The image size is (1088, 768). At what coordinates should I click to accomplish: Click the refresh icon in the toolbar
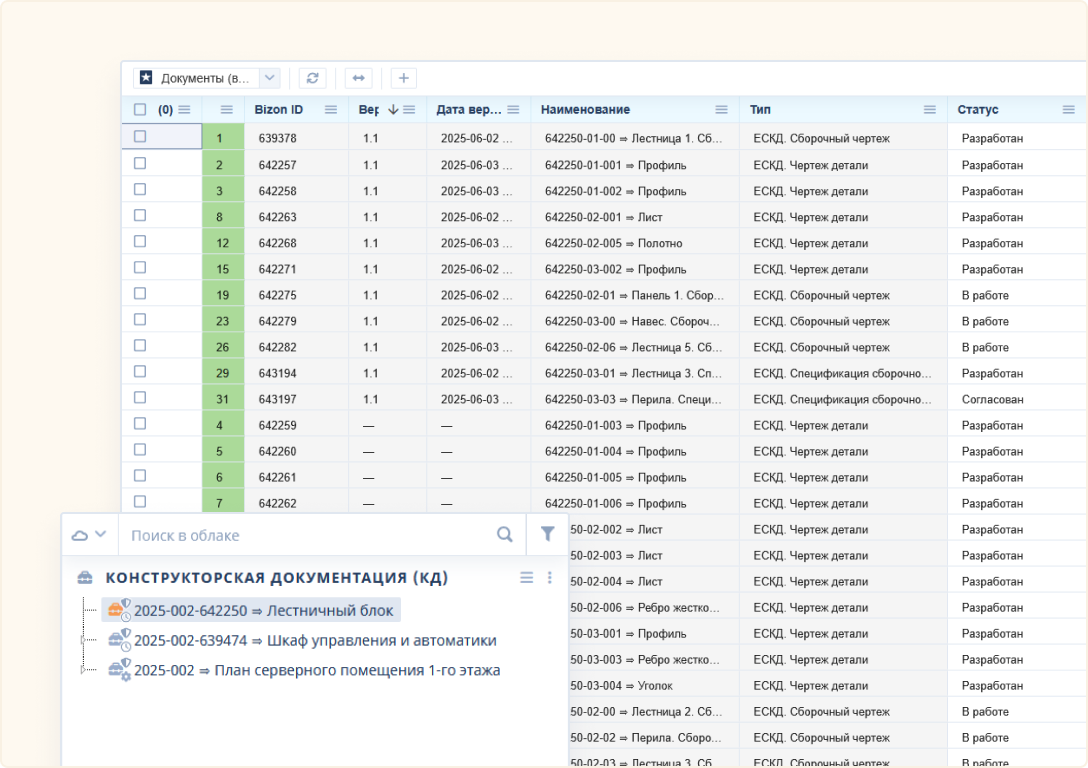313,78
